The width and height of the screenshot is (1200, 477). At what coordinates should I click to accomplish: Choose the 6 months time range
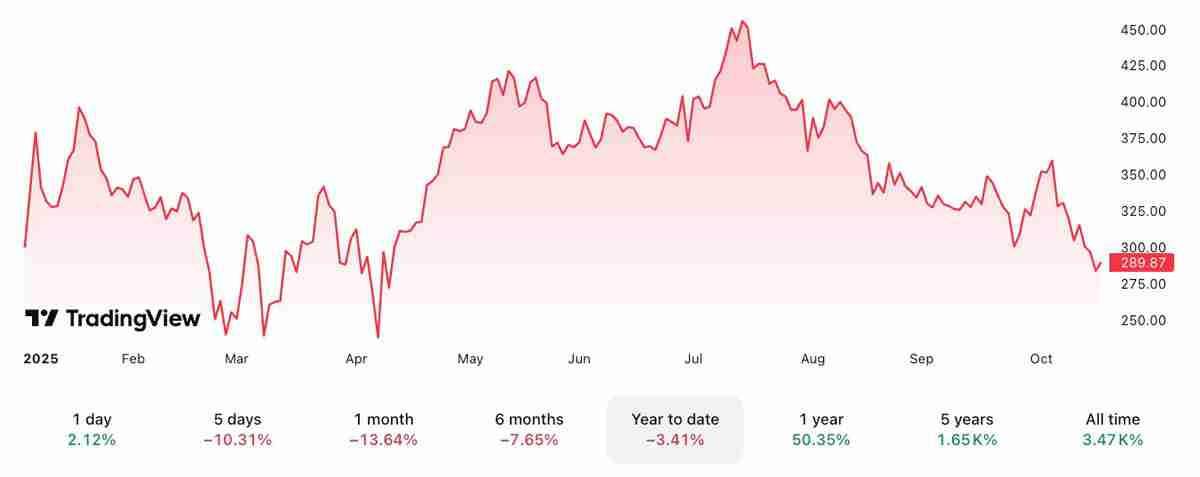pyautogui.click(x=529, y=430)
